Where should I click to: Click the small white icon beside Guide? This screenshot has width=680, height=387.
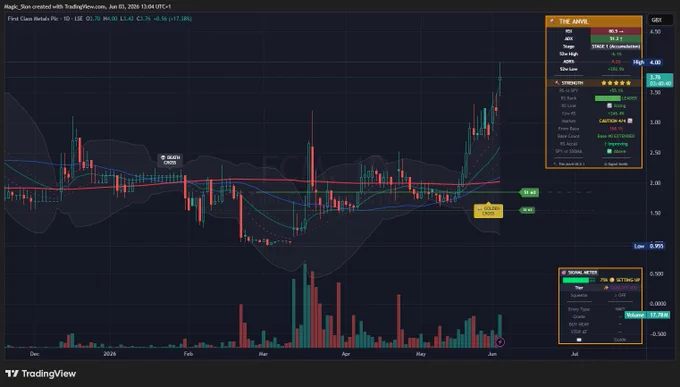coord(579,340)
